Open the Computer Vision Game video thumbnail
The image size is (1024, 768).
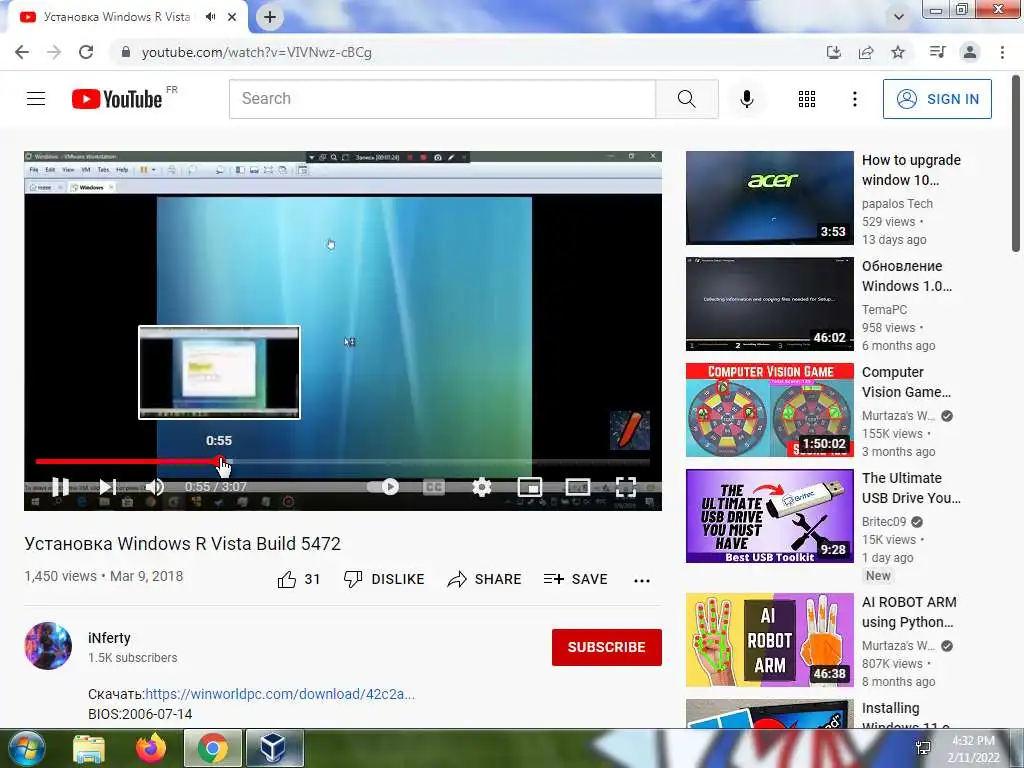pos(769,409)
